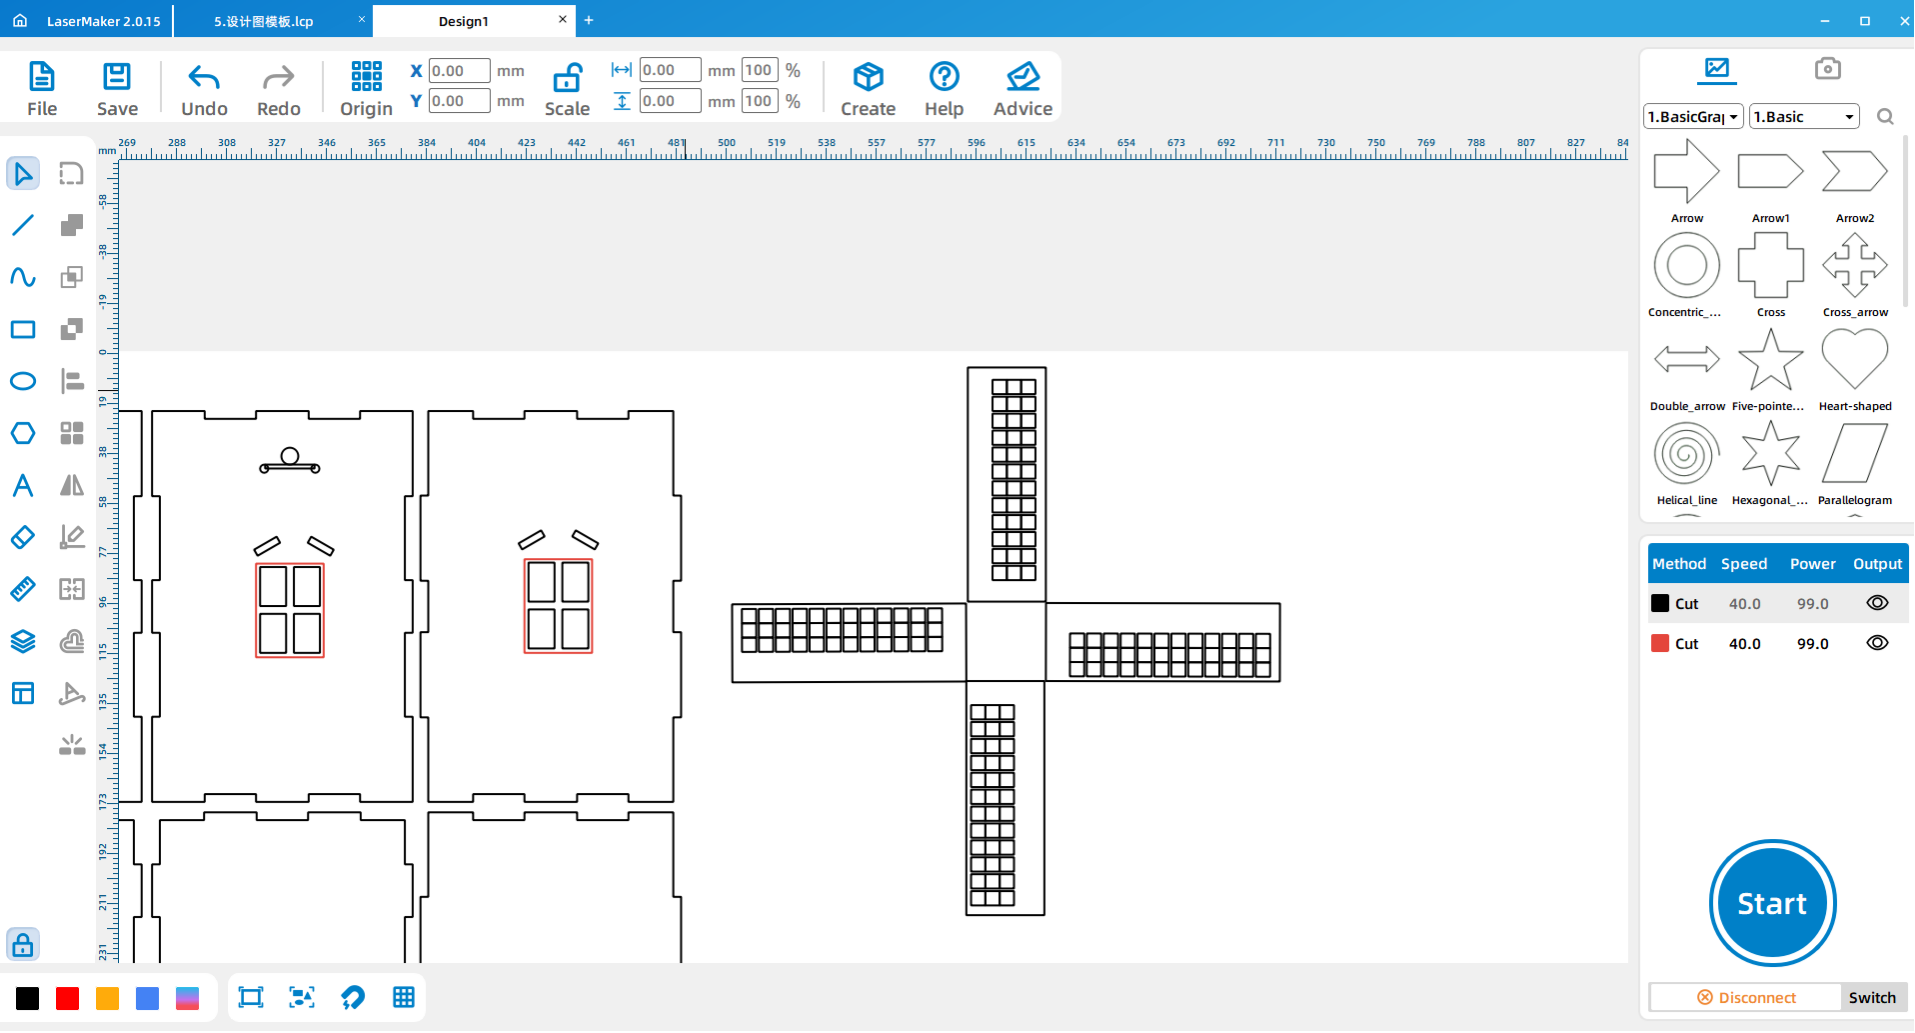Image resolution: width=1915 pixels, height=1033 pixels.
Task: Click the Switch button
Action: 1872,997
